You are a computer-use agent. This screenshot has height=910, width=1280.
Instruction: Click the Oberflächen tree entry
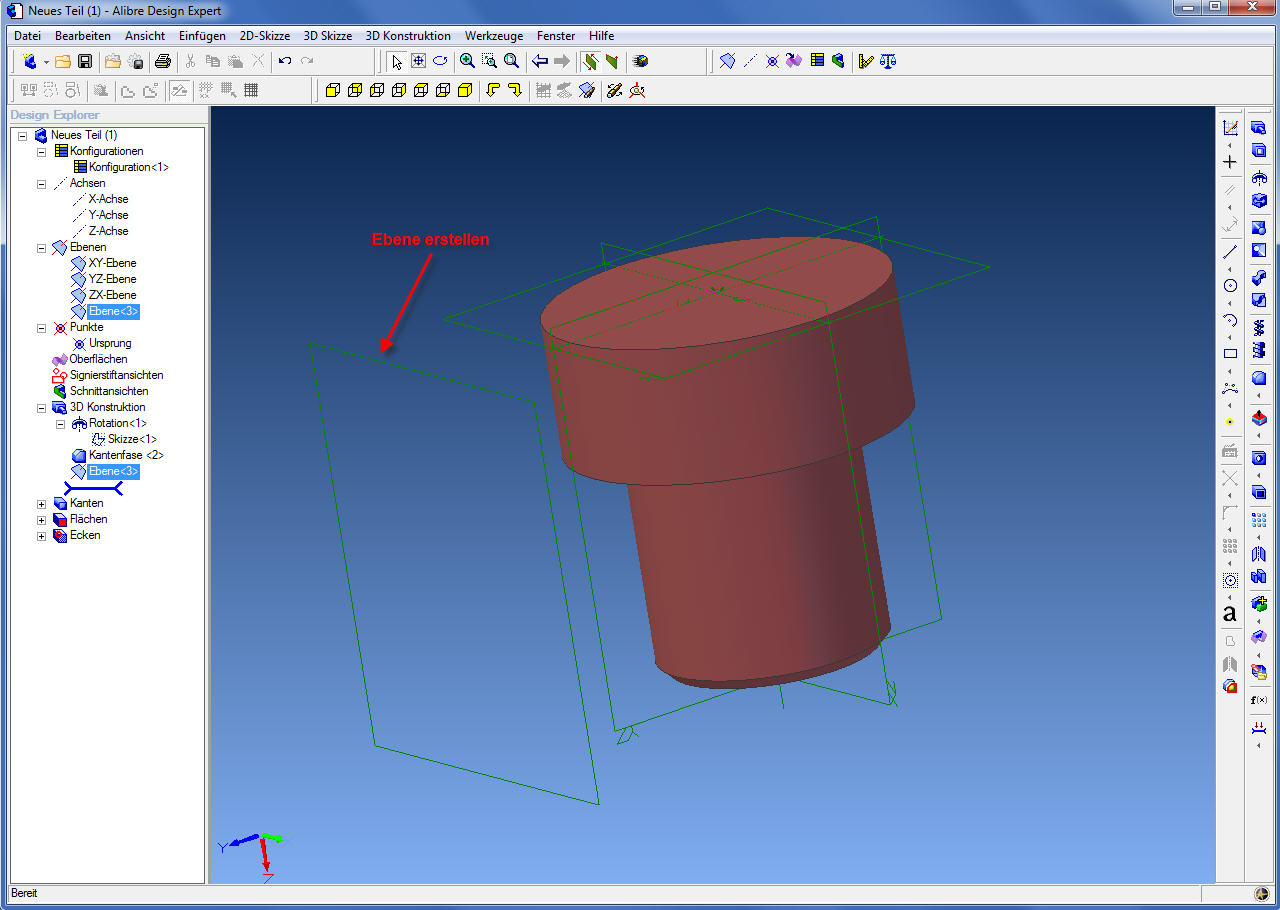pos(98,359)
